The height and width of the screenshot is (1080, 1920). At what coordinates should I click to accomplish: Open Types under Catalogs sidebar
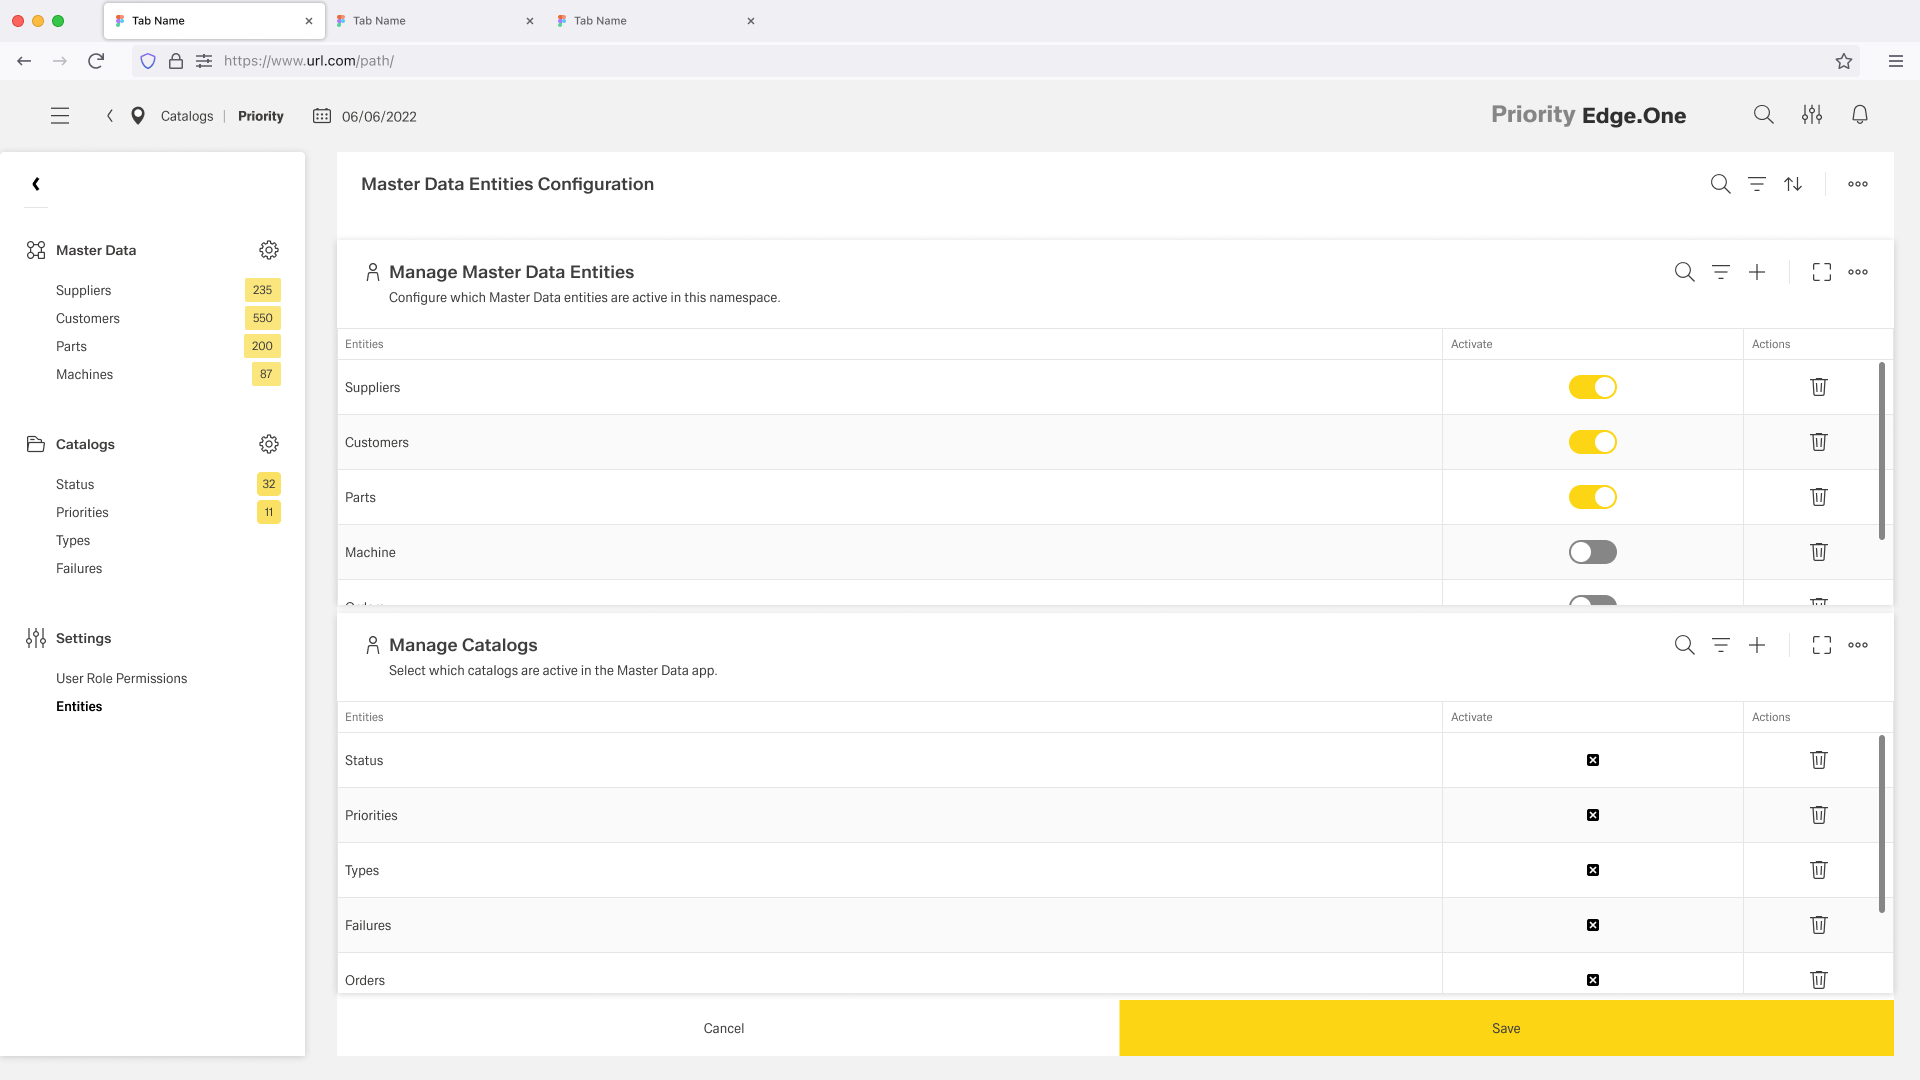(x=73, y=540)
